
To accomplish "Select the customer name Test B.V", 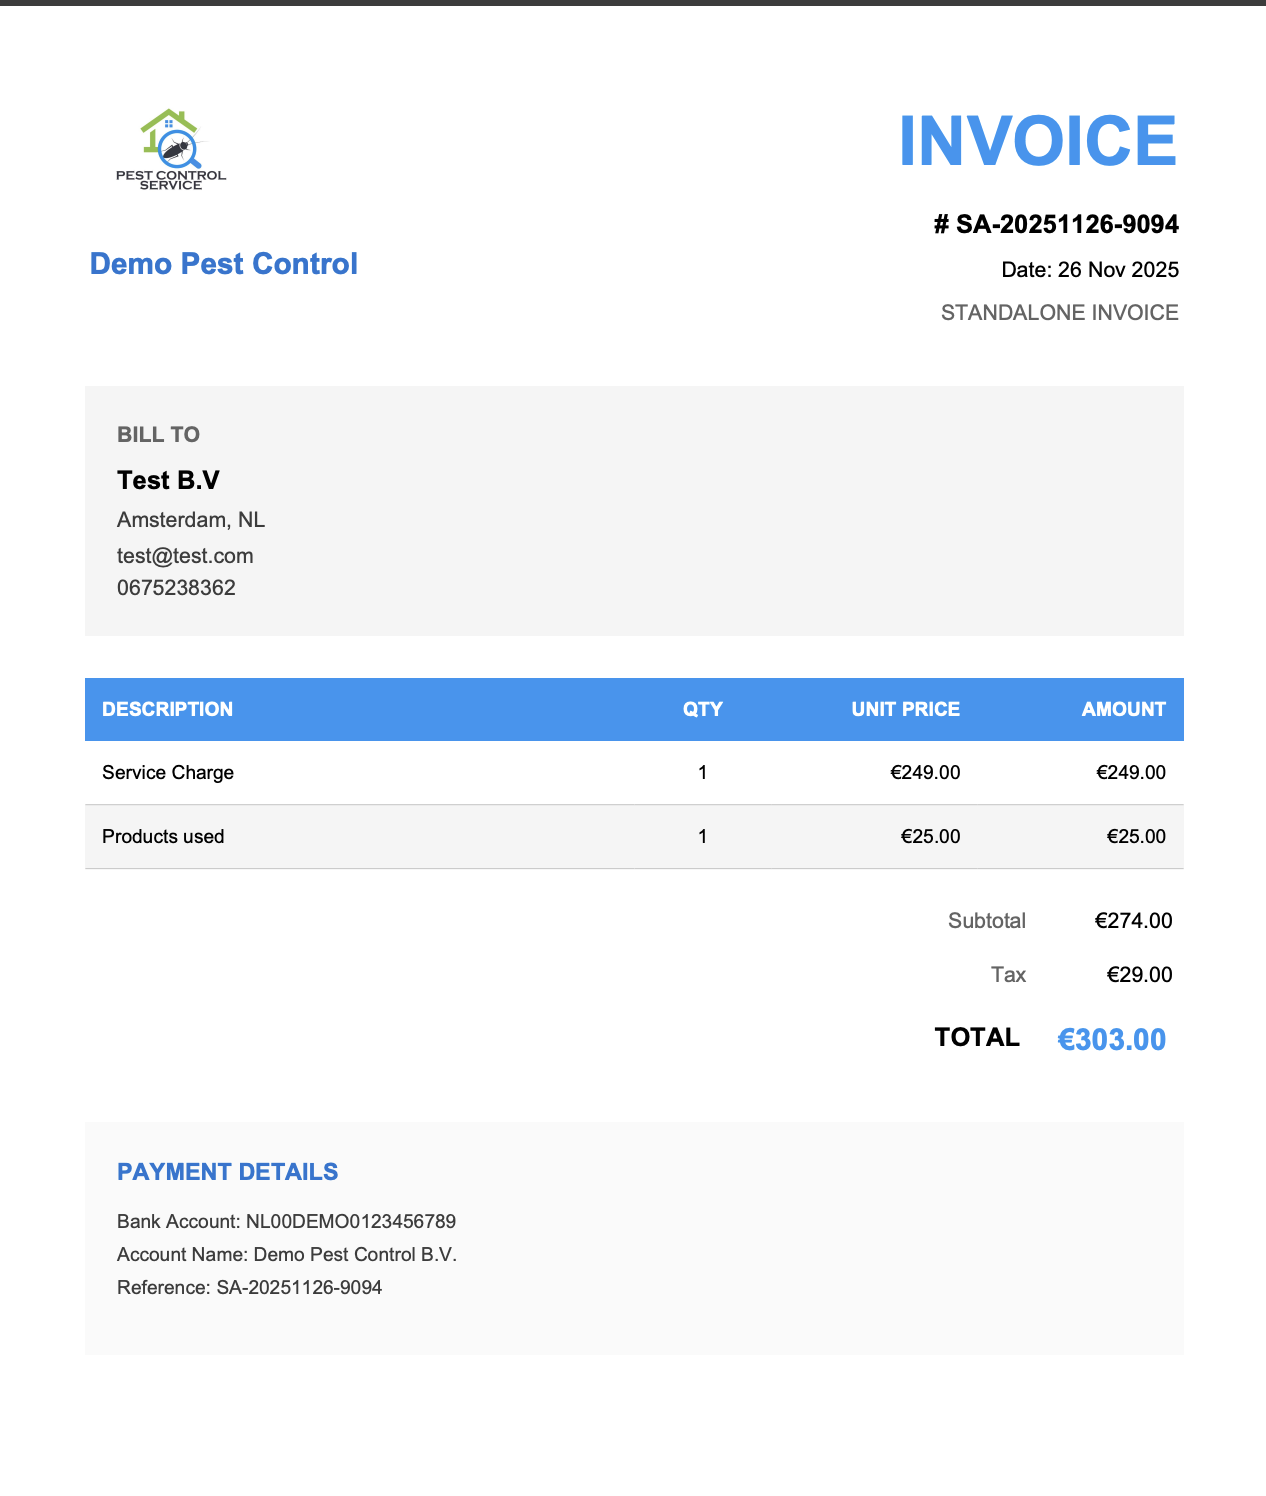I will click(x=168, y=481).
